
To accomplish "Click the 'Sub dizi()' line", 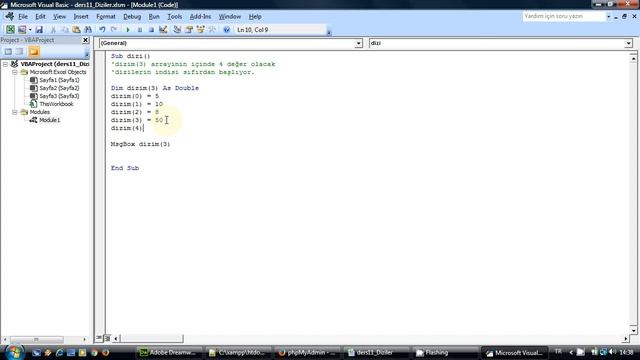I will tap(131, 56).
